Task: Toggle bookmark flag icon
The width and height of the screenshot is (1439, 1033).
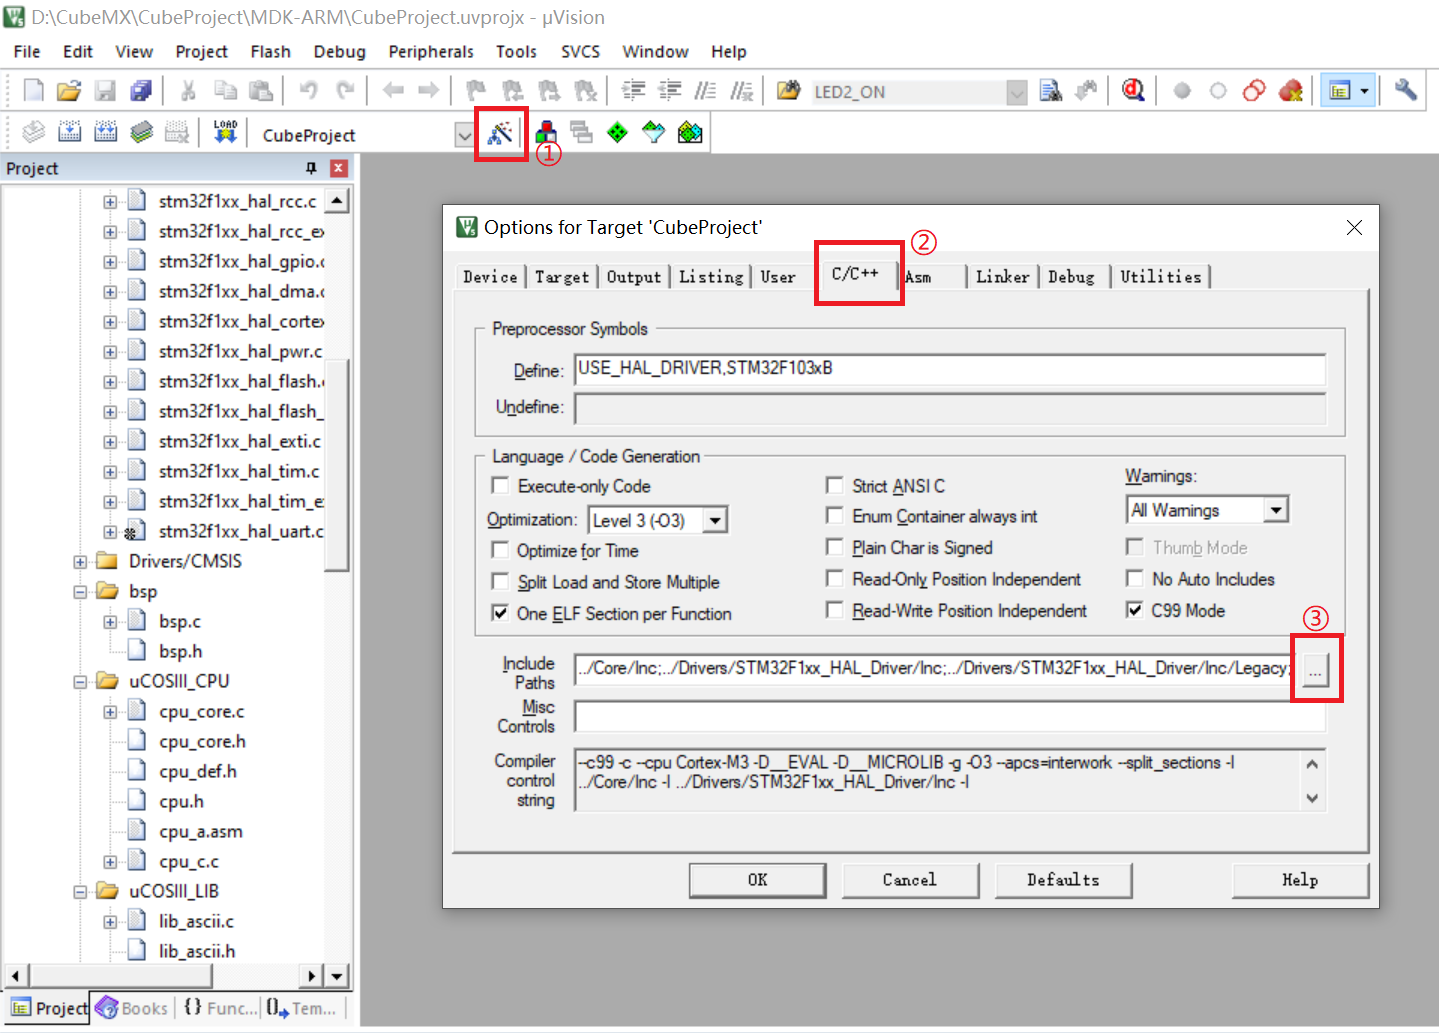Action: (x=476, y=91)
